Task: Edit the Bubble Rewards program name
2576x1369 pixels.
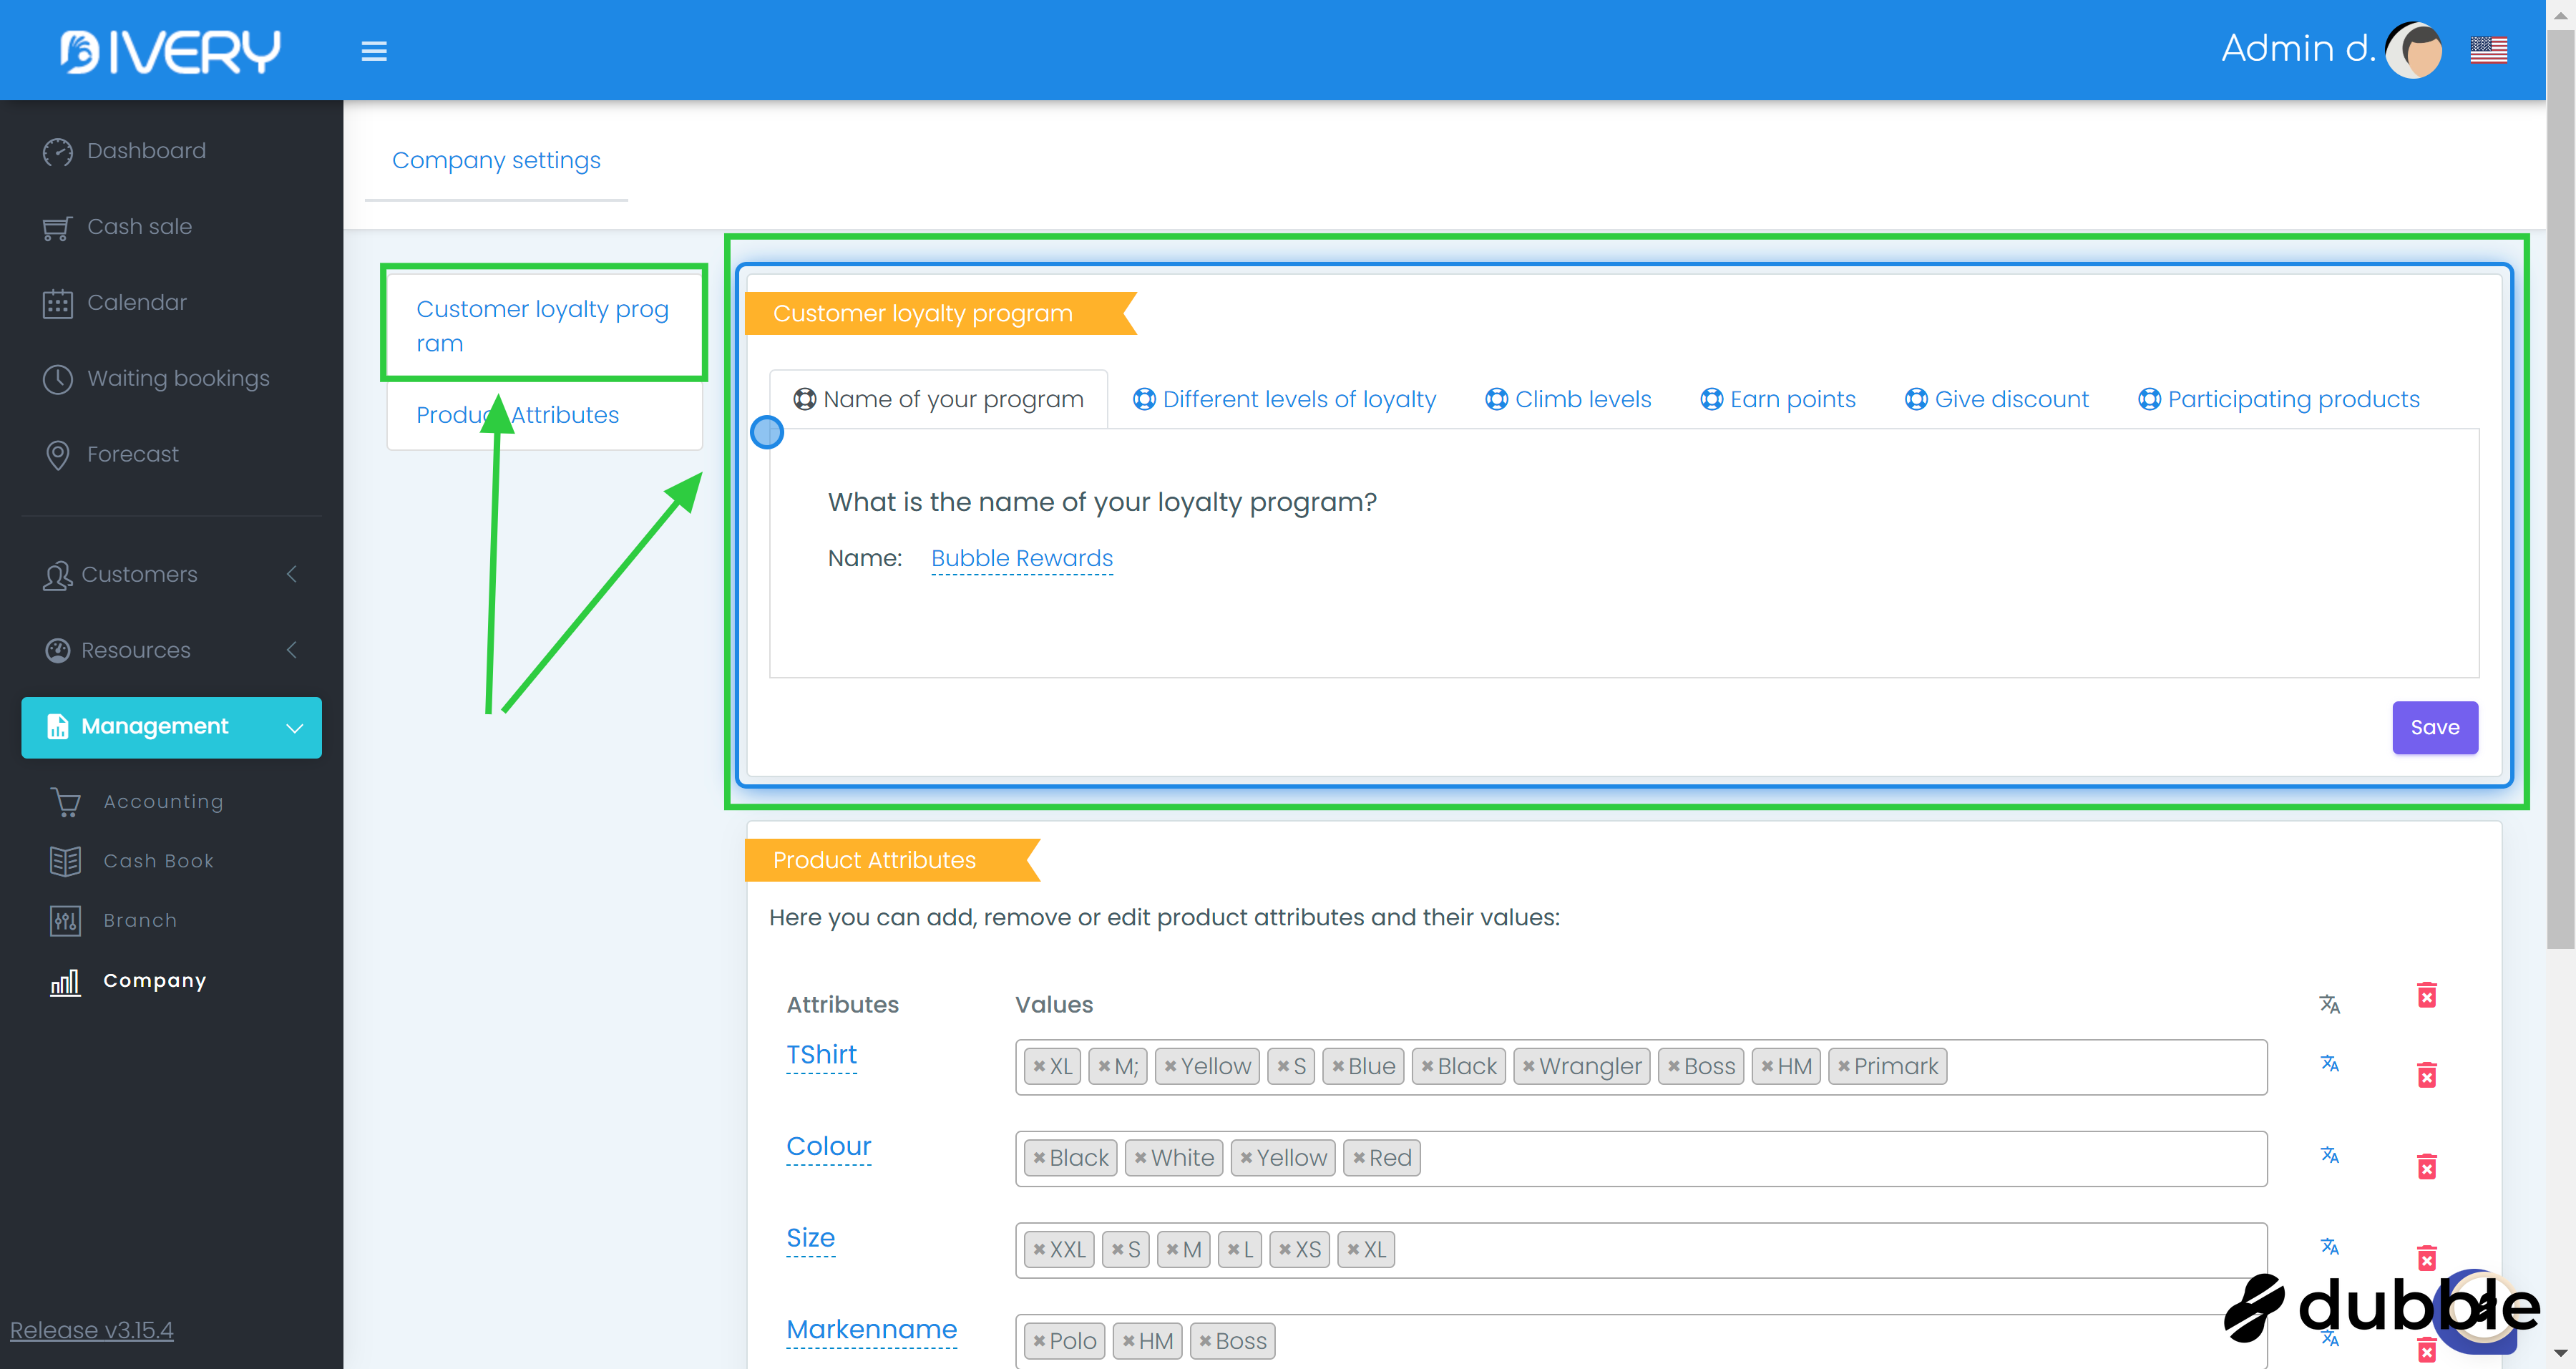Action: point(1021,558)
